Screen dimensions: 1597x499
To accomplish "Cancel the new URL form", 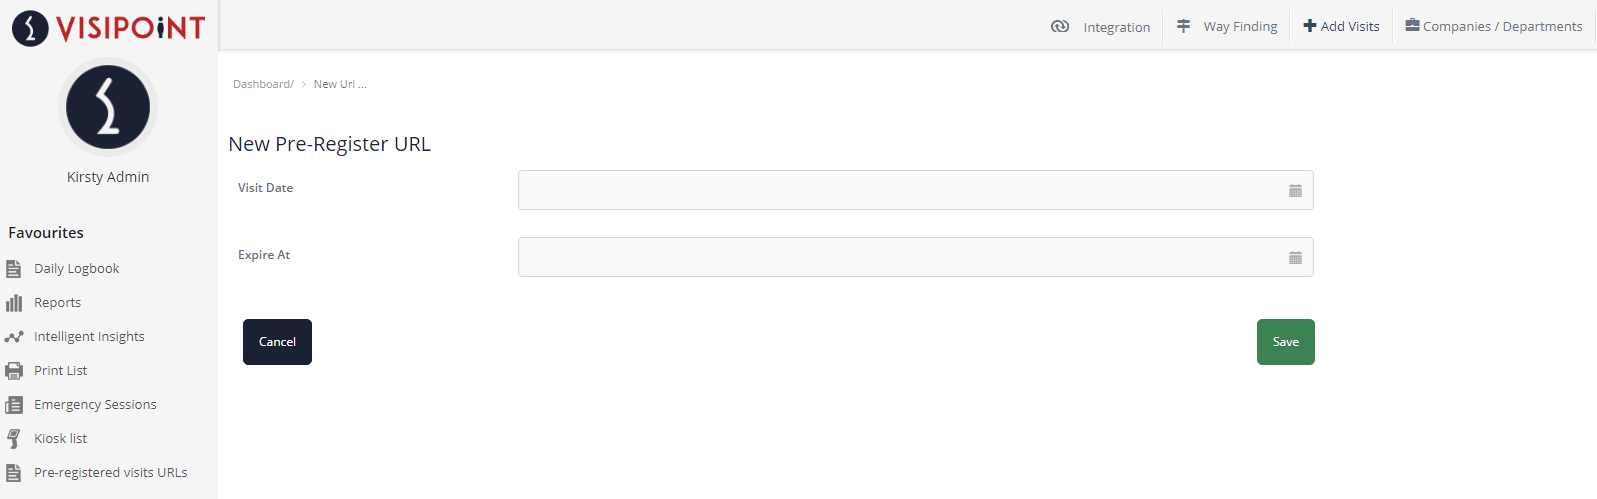I will [x=277, y=342].
